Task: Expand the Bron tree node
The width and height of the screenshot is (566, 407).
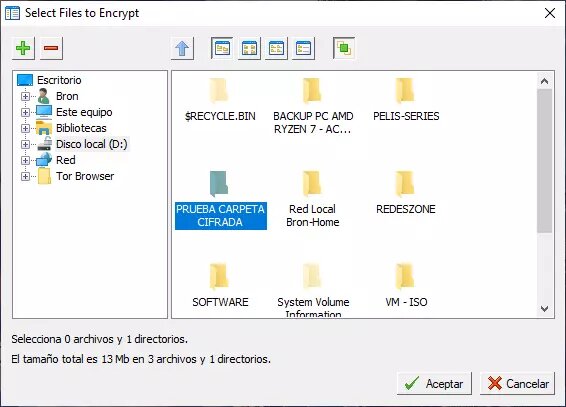Action: point(25,96)
